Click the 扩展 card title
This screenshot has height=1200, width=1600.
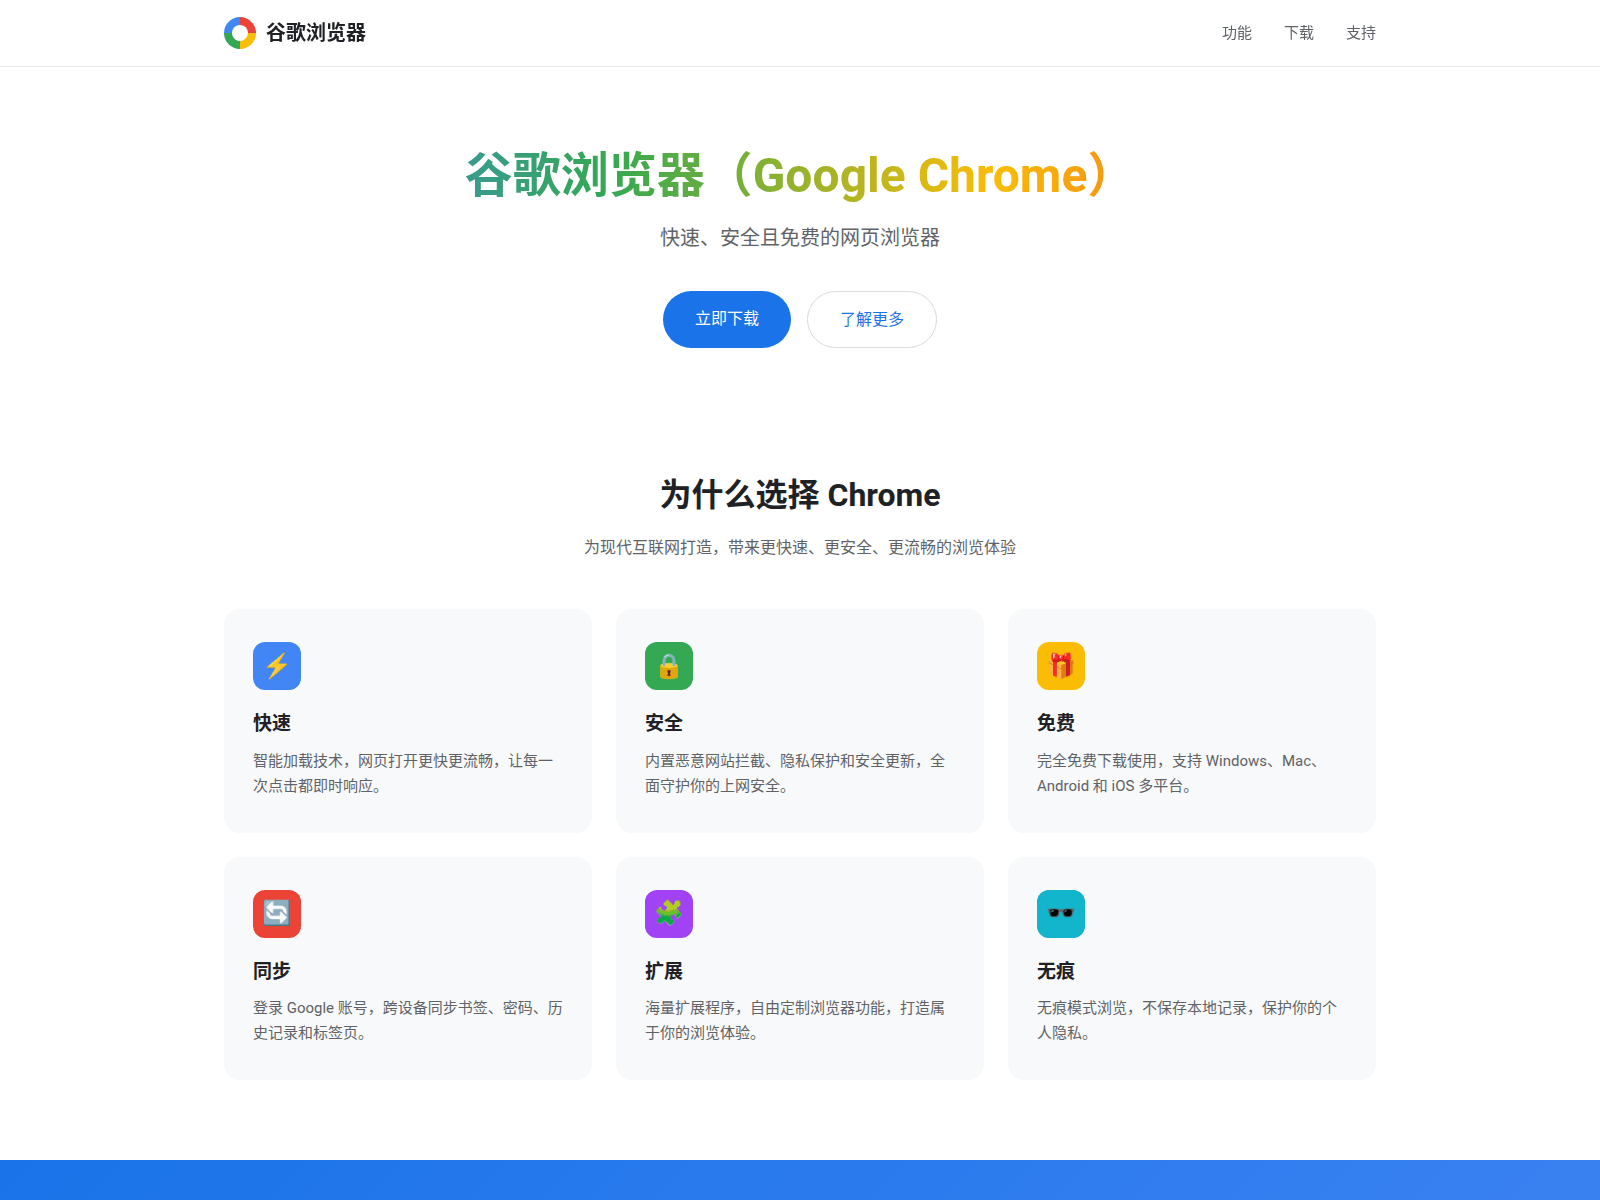pyautogui.click(x=664, y=970)
